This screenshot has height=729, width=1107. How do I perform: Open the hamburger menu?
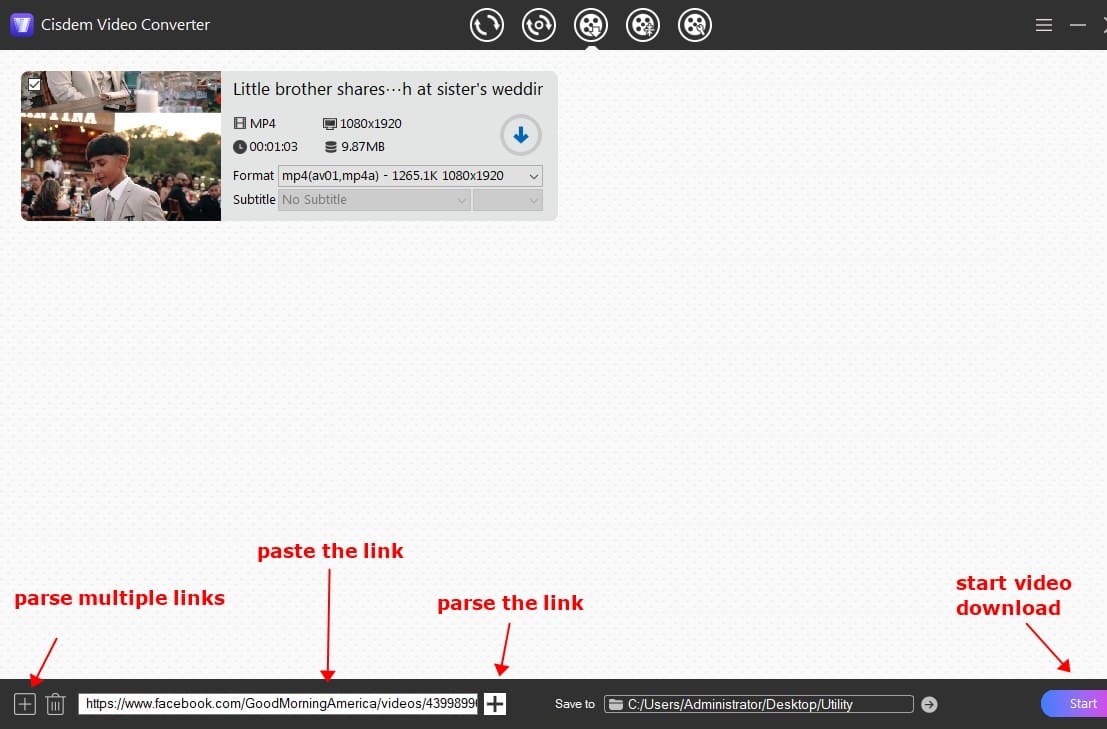[1043, 25]
